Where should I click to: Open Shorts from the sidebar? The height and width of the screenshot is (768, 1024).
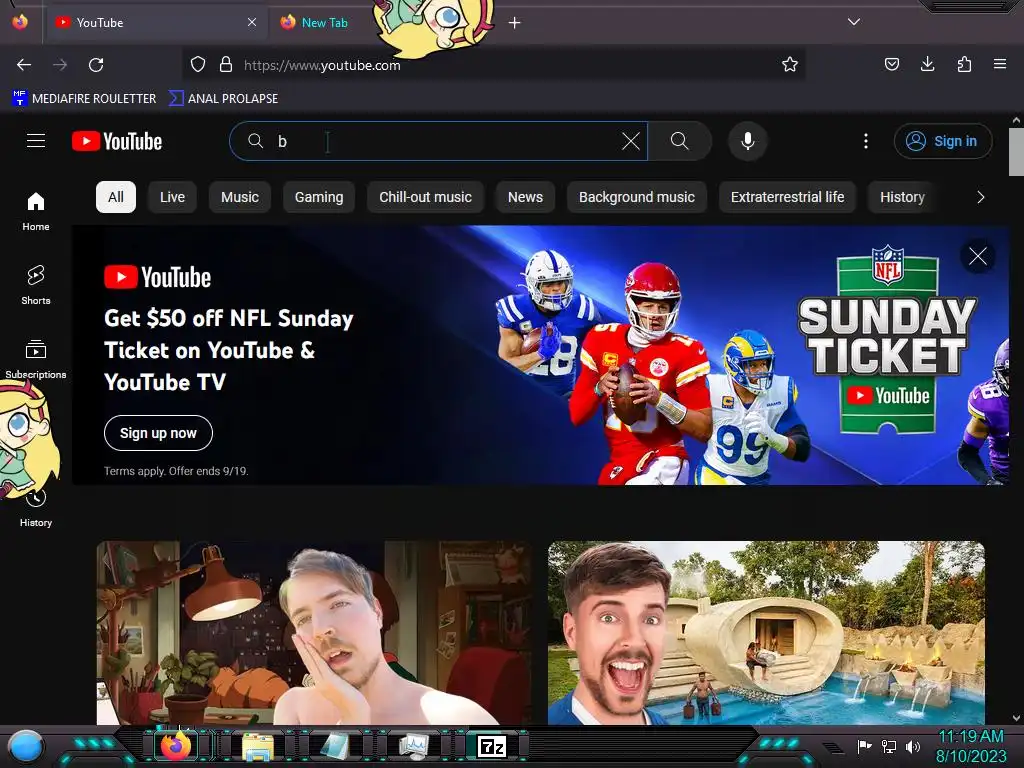pyautogui.click(x=36, y=285)
